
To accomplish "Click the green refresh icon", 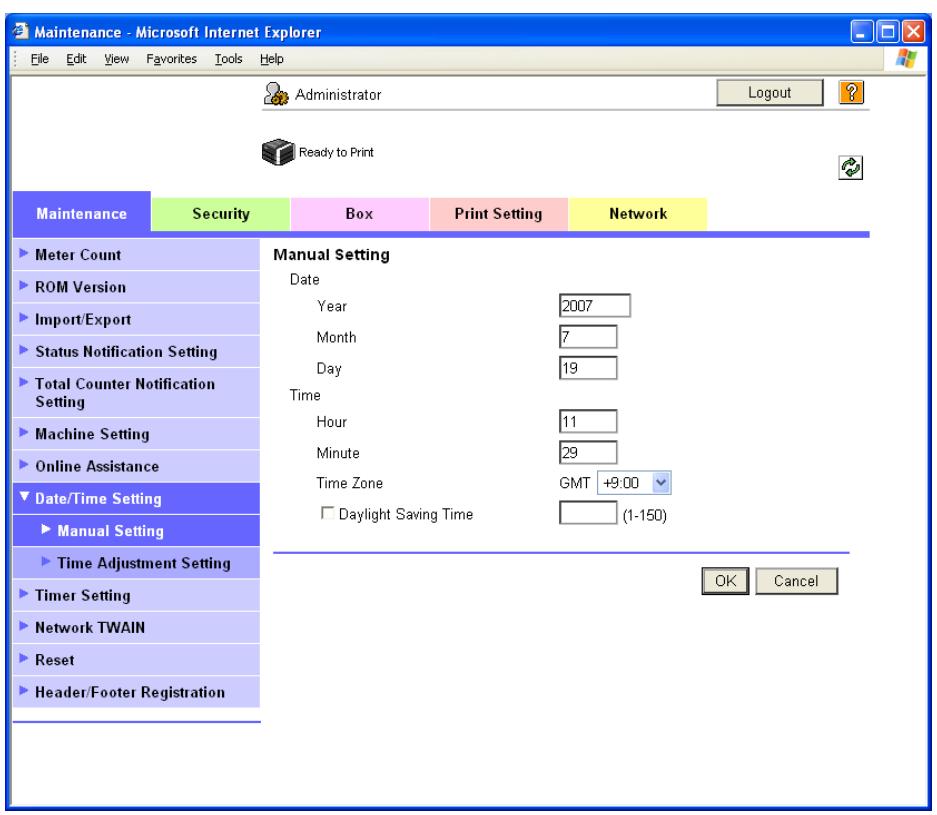I will pyautogui.click(x=850, y=168).
